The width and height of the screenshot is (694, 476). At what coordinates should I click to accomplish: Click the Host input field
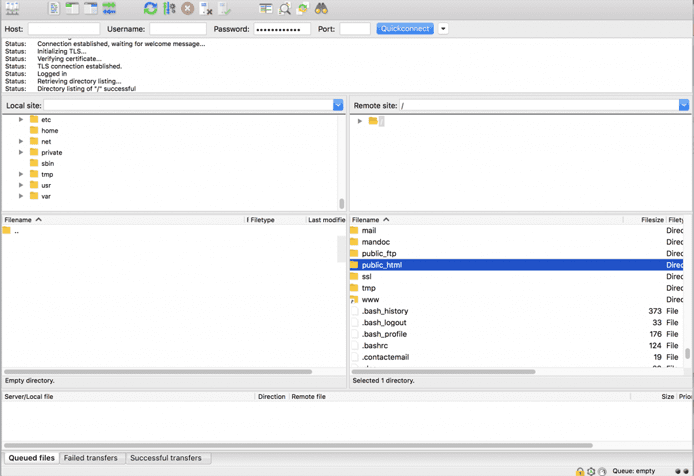pyautogui.click(x=64, y=29)
